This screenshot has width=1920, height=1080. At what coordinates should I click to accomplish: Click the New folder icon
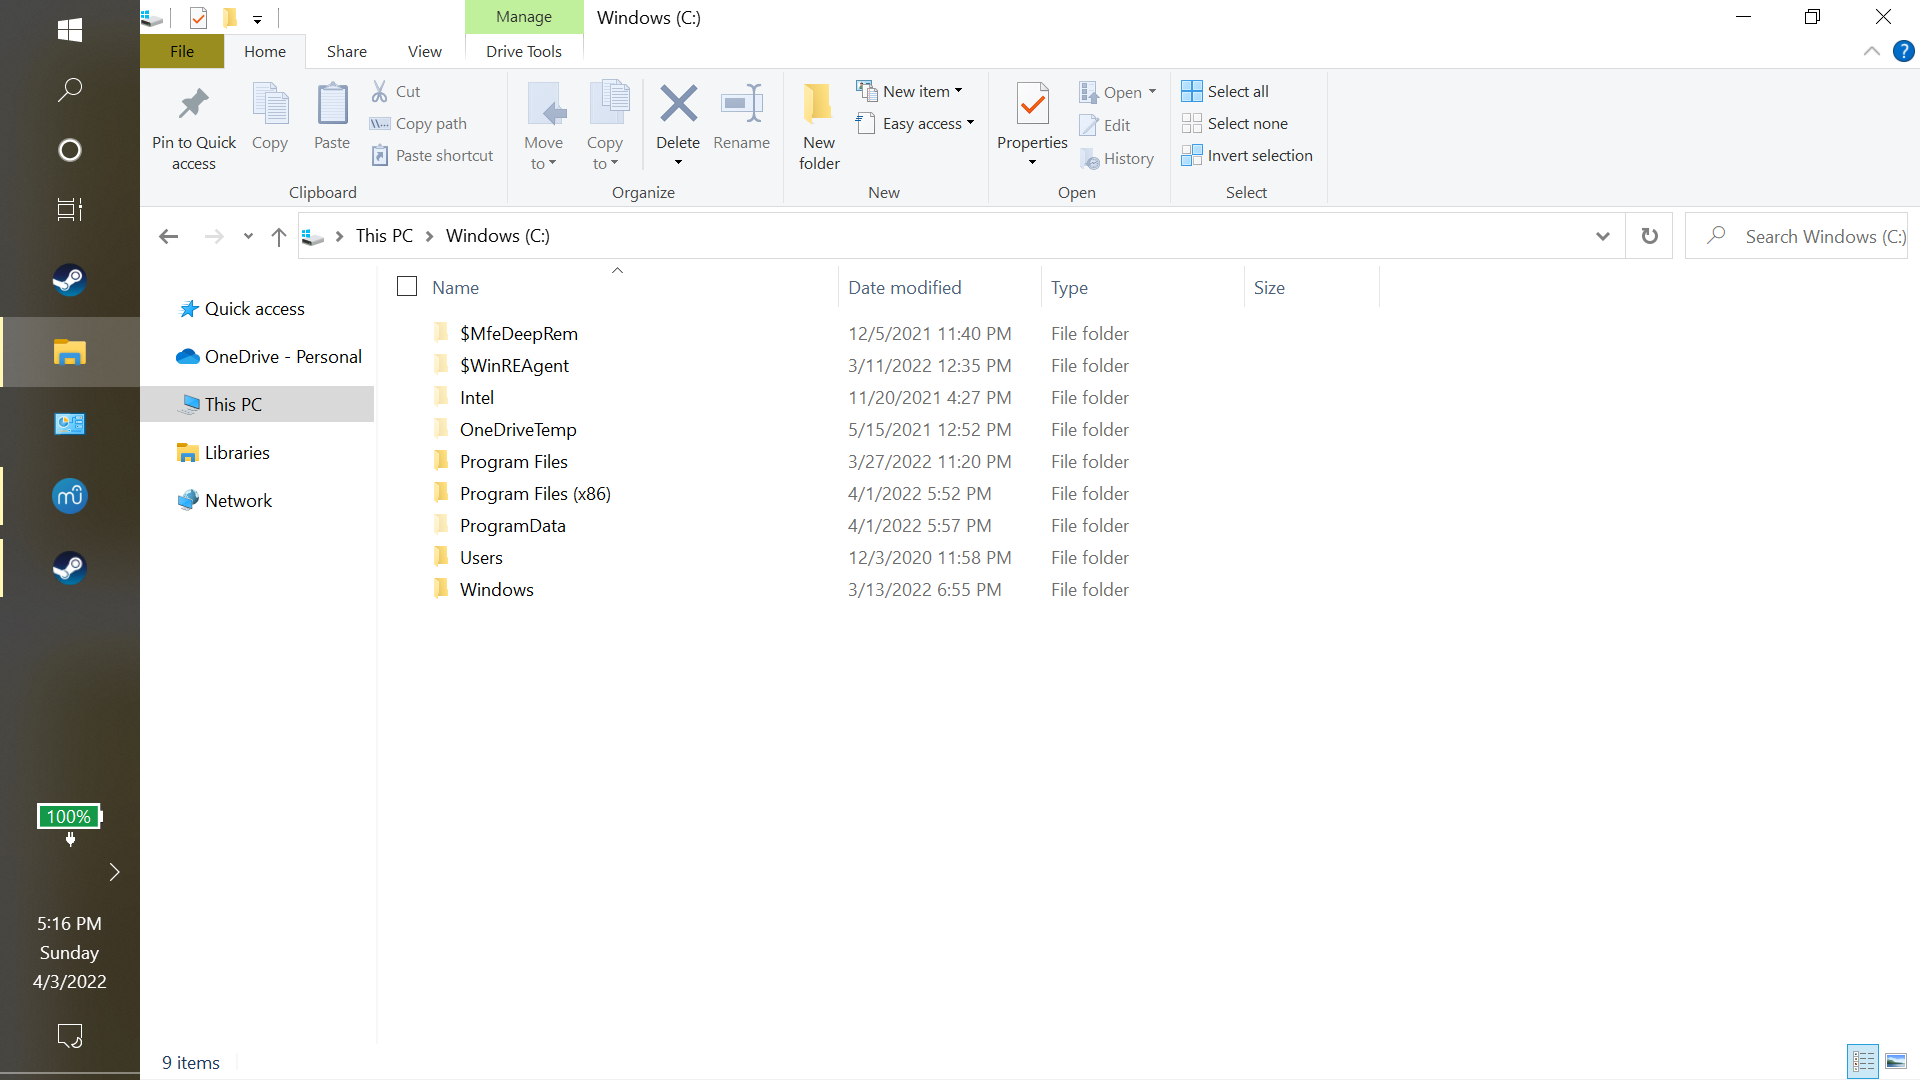pyautogui.click(x=818, y=105)
